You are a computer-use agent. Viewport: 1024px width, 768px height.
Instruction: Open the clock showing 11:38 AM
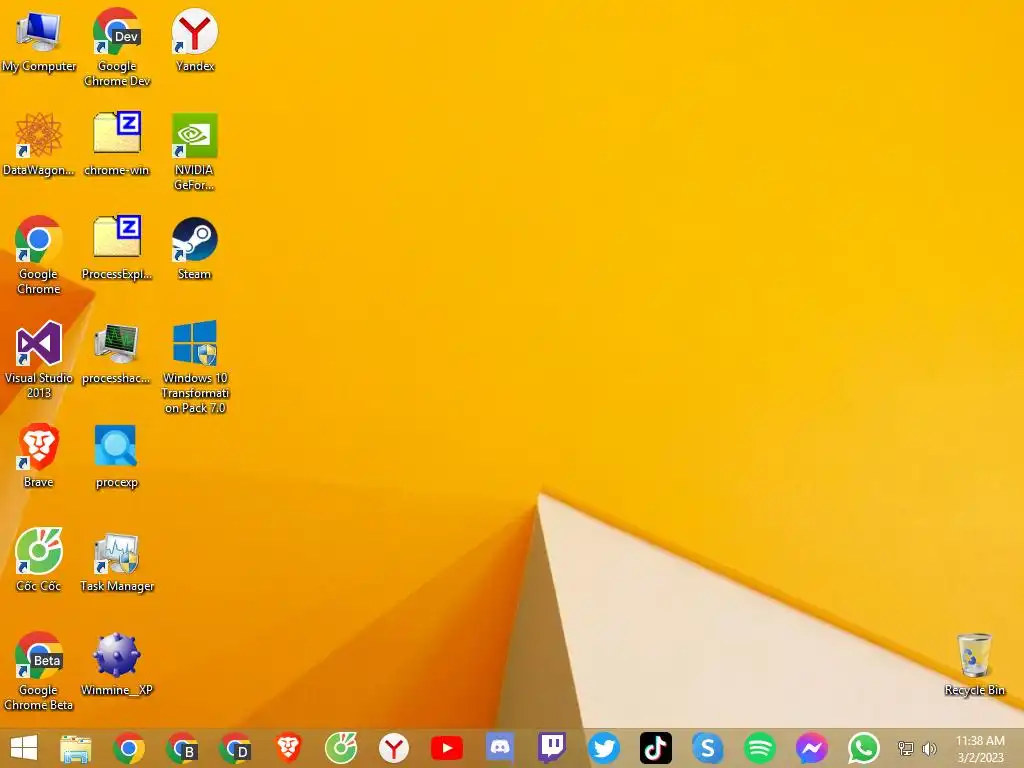pyautogui.click(x=980, y=748)
